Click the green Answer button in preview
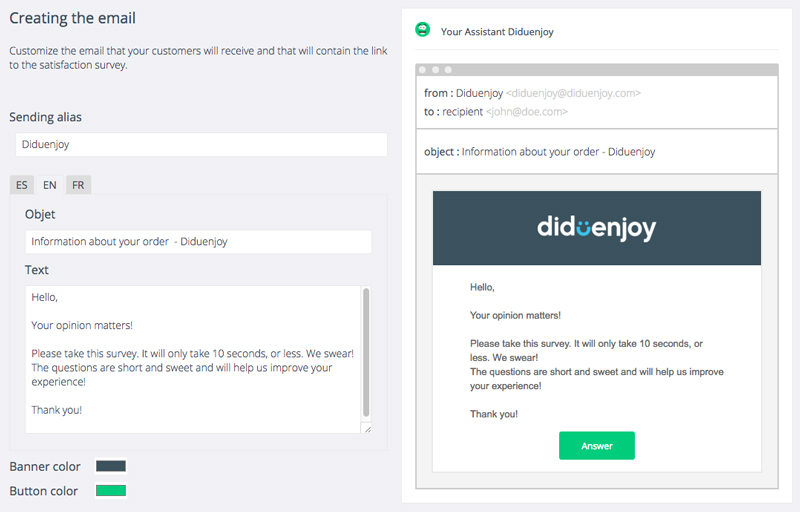The width and height of the screenshot is (800, 512). point(596,446)
